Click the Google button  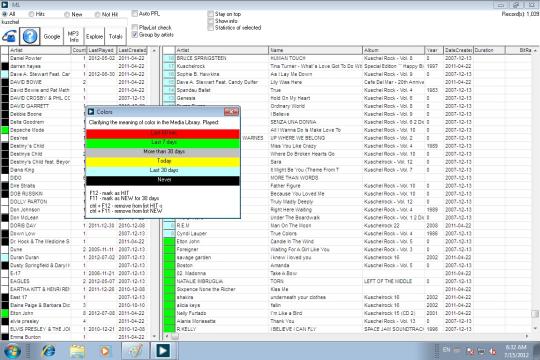click(52, 36)
